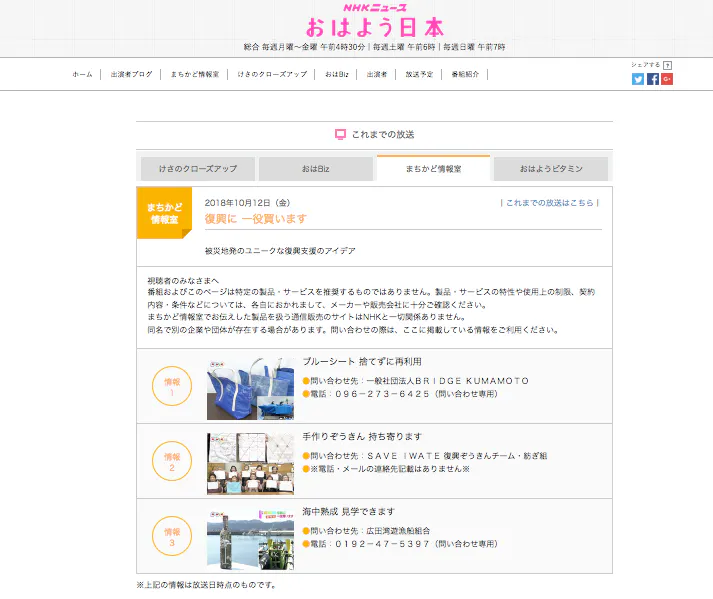Open 出演者ブログ in the navigation
Viewport: 713px width, 599px height.
pos(132,74)
